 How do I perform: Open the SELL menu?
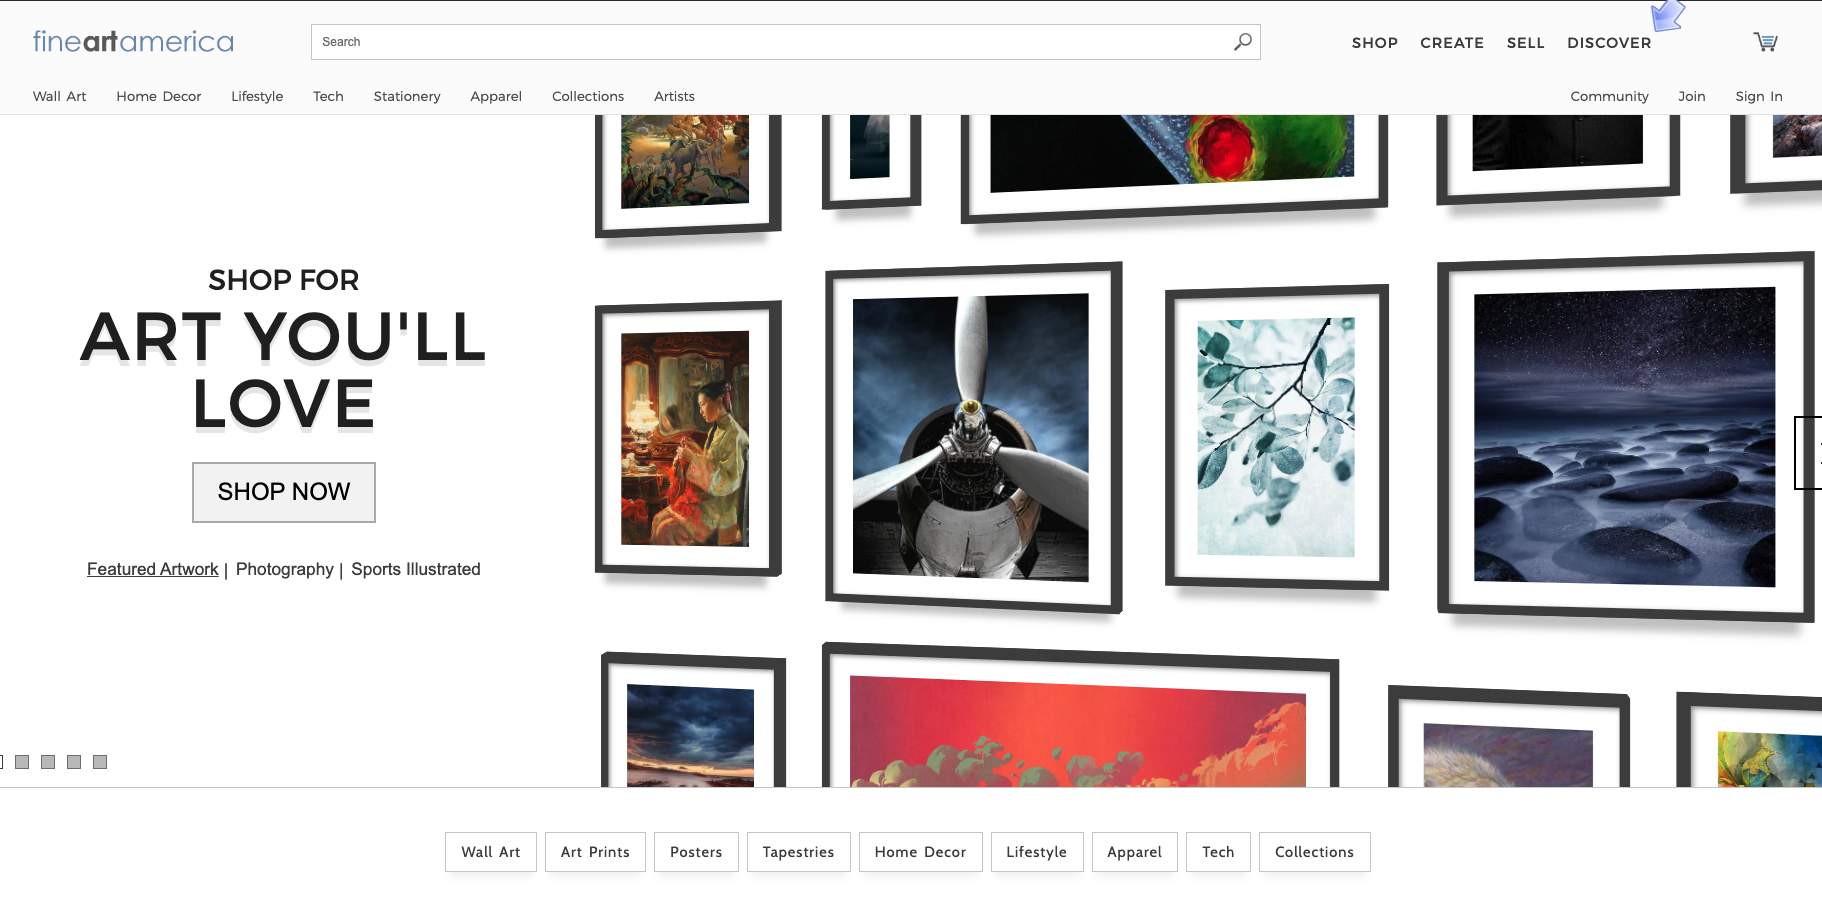(1526, 43)
